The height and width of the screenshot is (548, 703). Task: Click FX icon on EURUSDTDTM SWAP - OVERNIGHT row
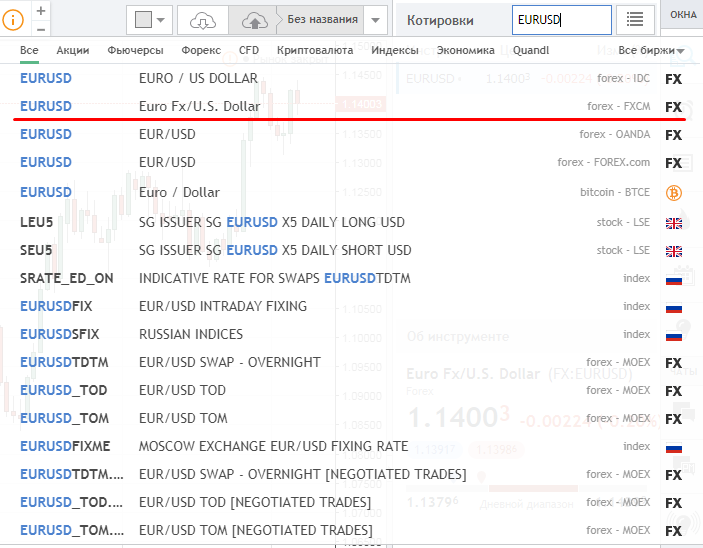pos(673,363)
